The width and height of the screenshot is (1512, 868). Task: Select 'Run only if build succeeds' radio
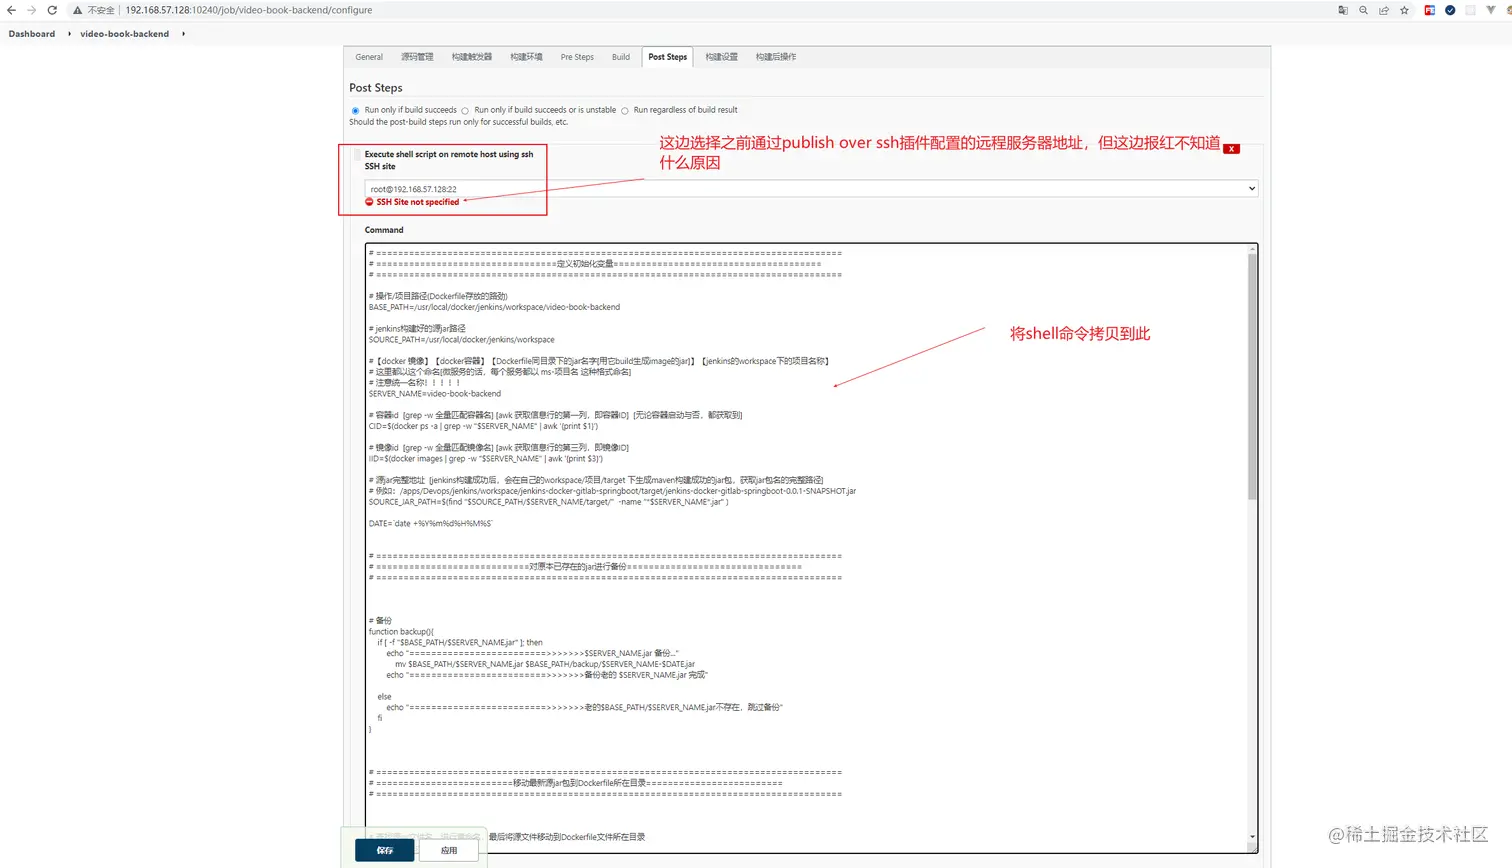[355, 111]
